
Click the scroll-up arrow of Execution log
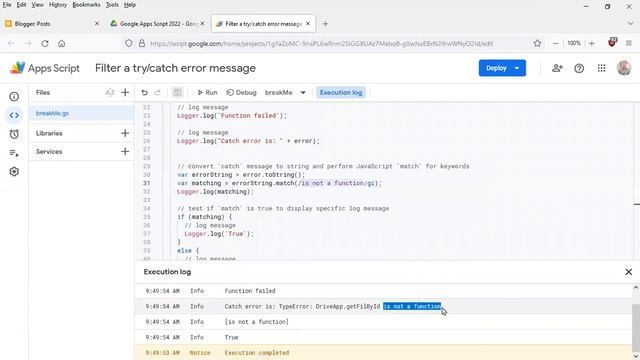pyautogui.click(x=636, y=288)
